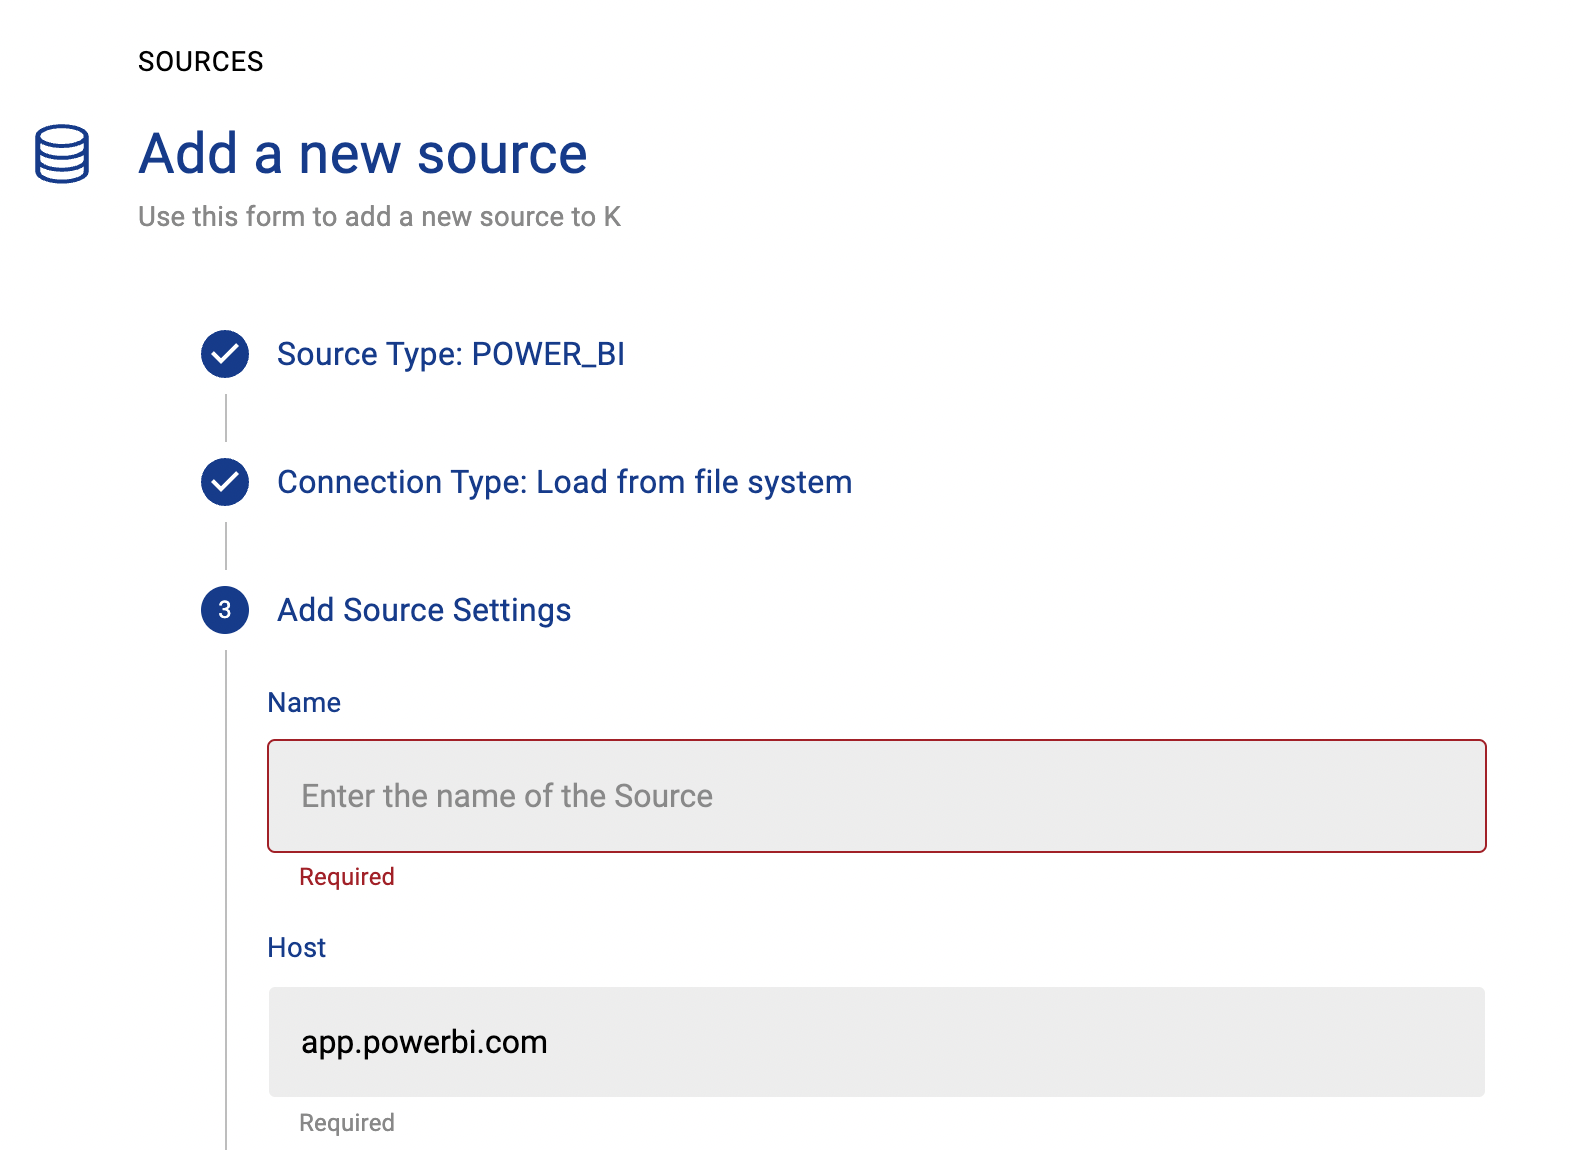The height and width of the screenshot is (1150, 1574).
Task: Focus the Name input field
Action: pyautogui.click(x=876, y=796)
